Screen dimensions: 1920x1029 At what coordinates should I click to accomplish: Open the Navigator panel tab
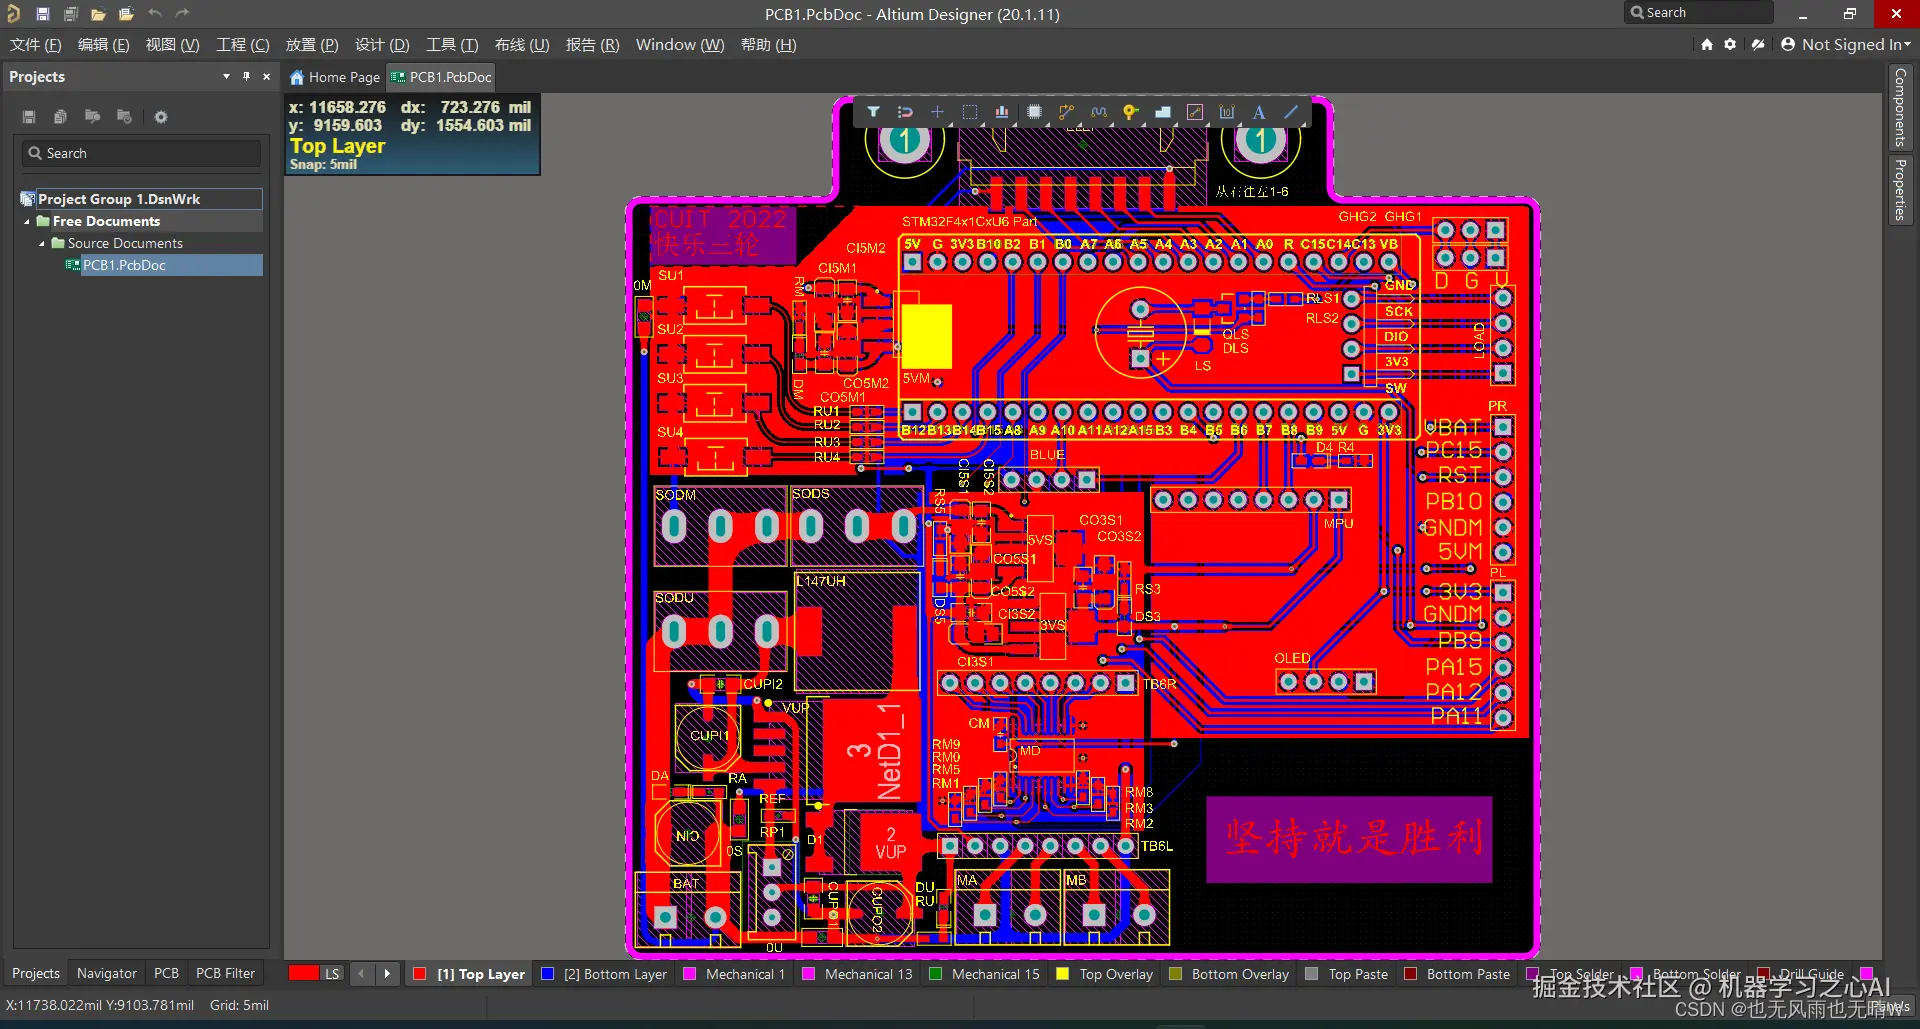click(x=106, y=974)
